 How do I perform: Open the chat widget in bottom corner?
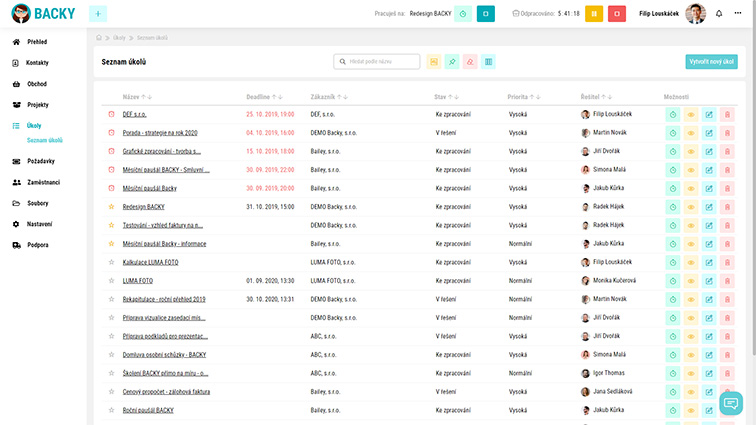click(x=731, y=403)
